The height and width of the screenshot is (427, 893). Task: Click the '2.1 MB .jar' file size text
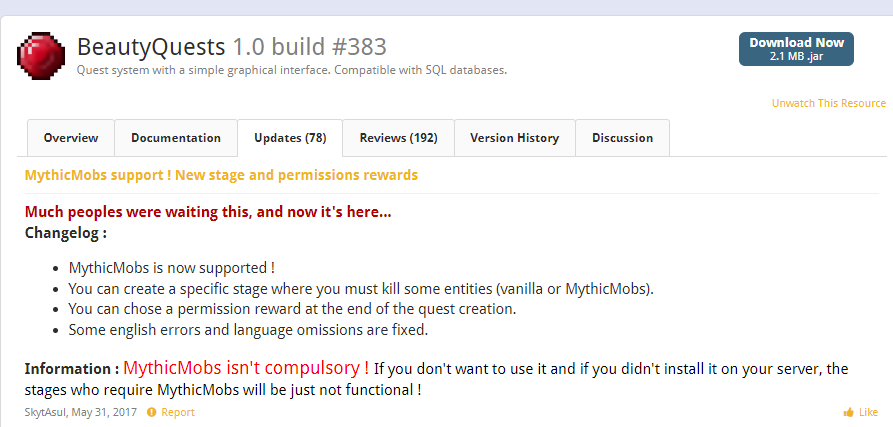pyautogui.click(x=796, y=56)
